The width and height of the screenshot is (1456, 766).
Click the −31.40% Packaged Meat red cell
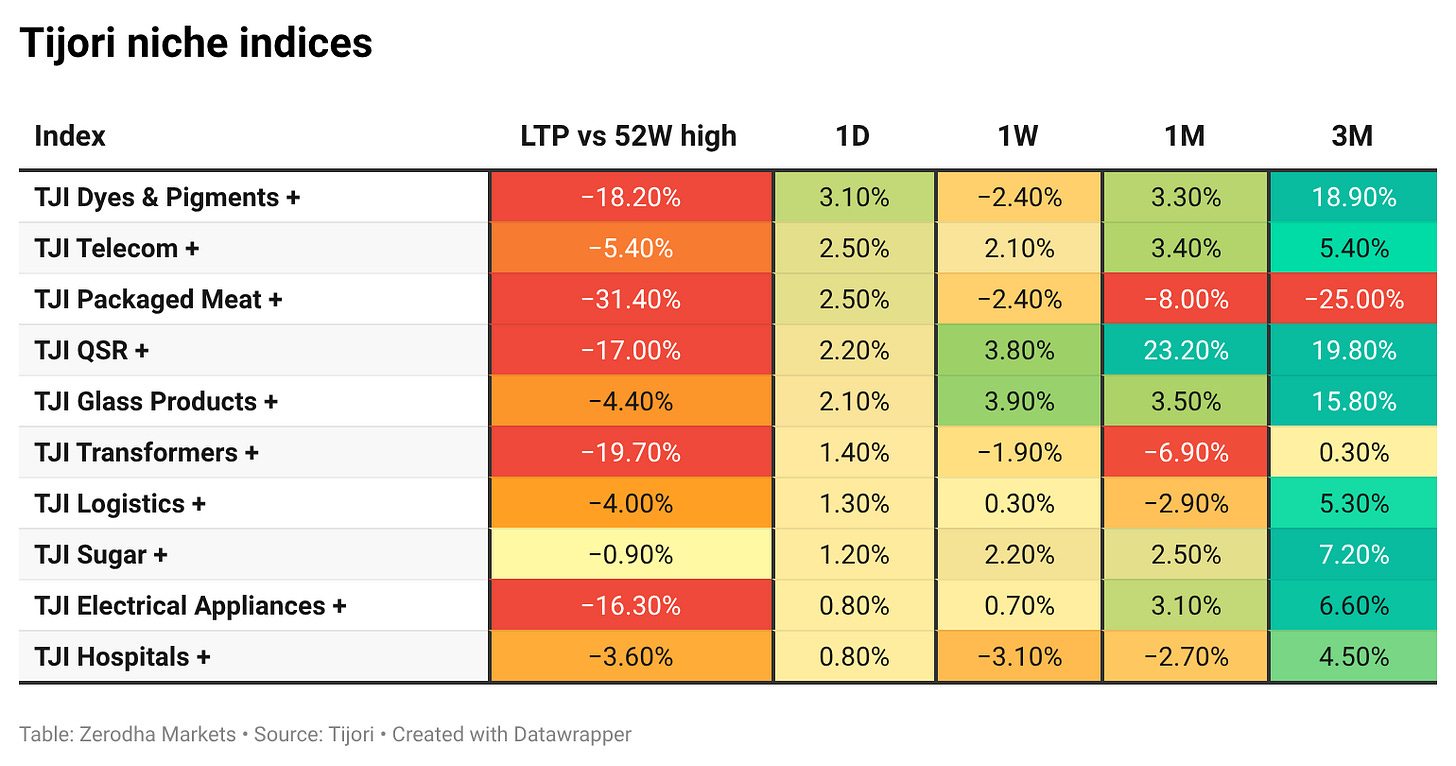[631, 299]
